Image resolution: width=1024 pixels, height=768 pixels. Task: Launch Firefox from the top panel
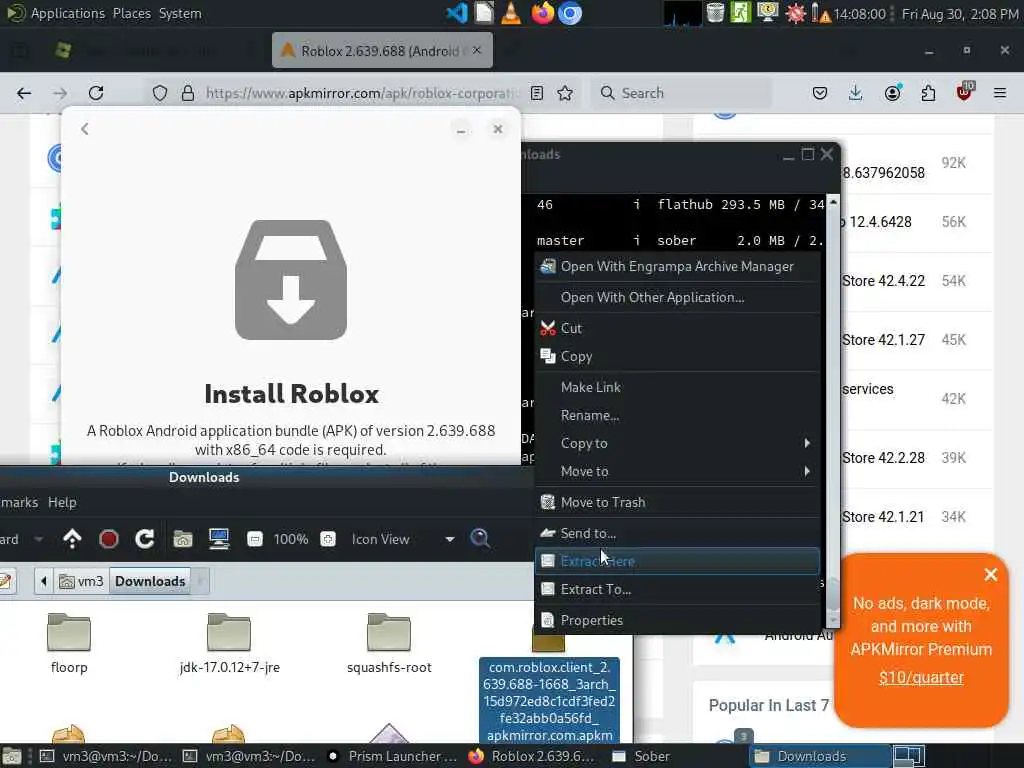point(542,13)
